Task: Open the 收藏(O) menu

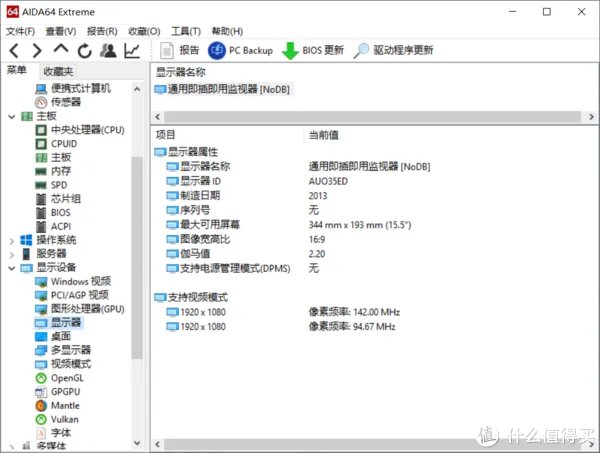Action: [x=144, y=31]
